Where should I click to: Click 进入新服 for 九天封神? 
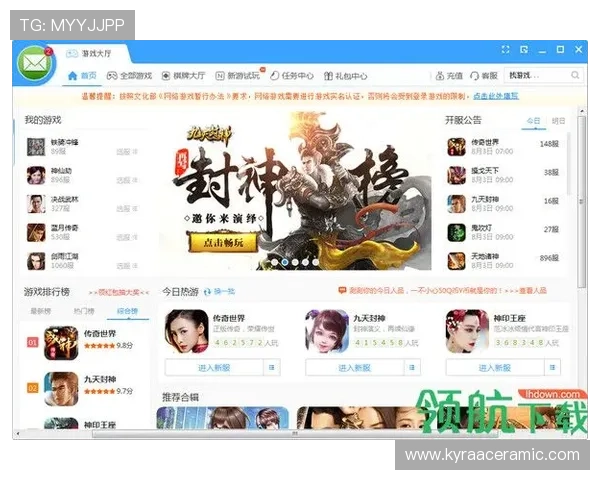[354, 367]
